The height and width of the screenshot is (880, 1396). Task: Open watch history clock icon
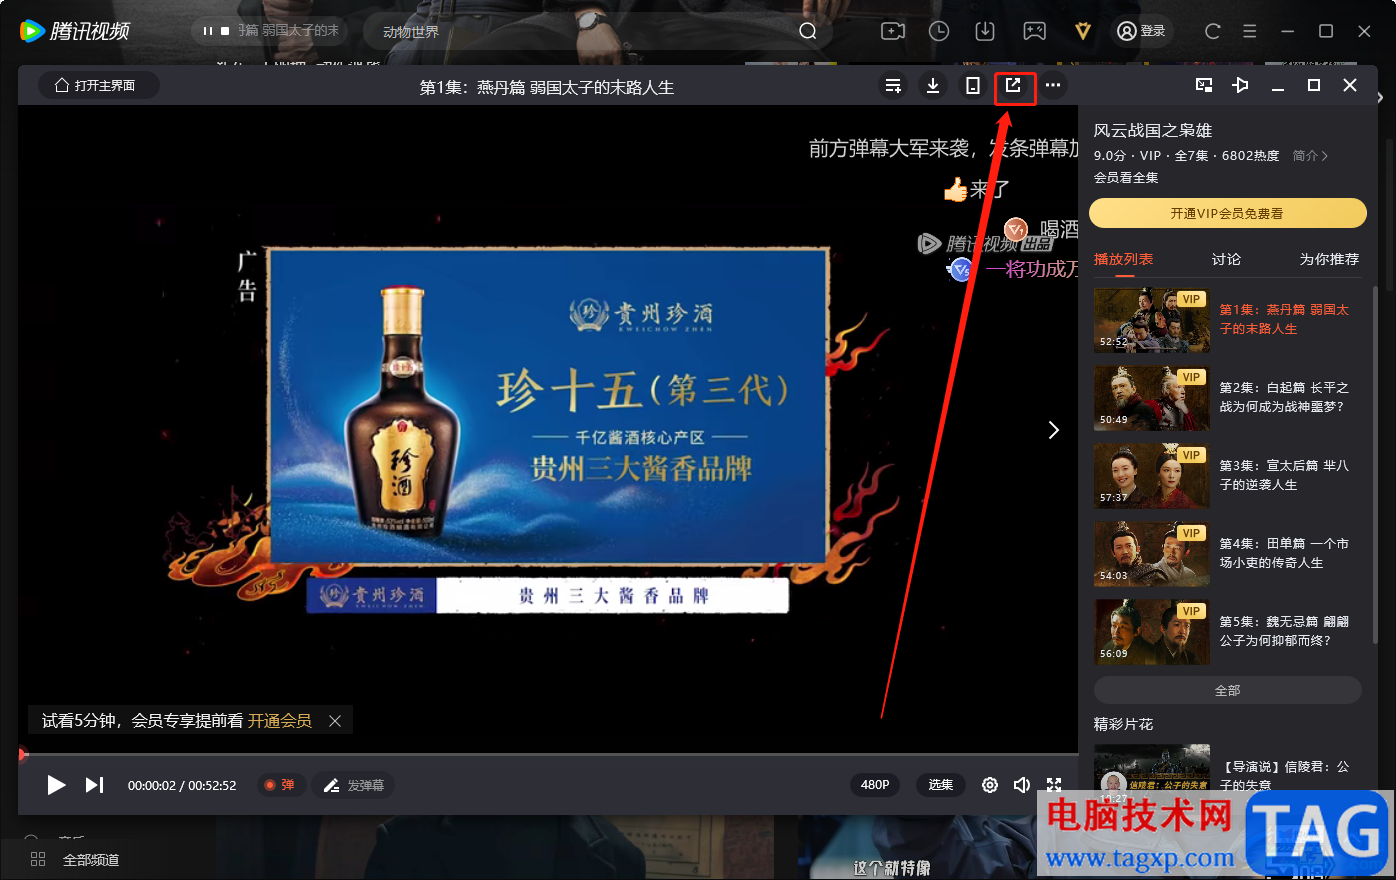tap(939, 31)
